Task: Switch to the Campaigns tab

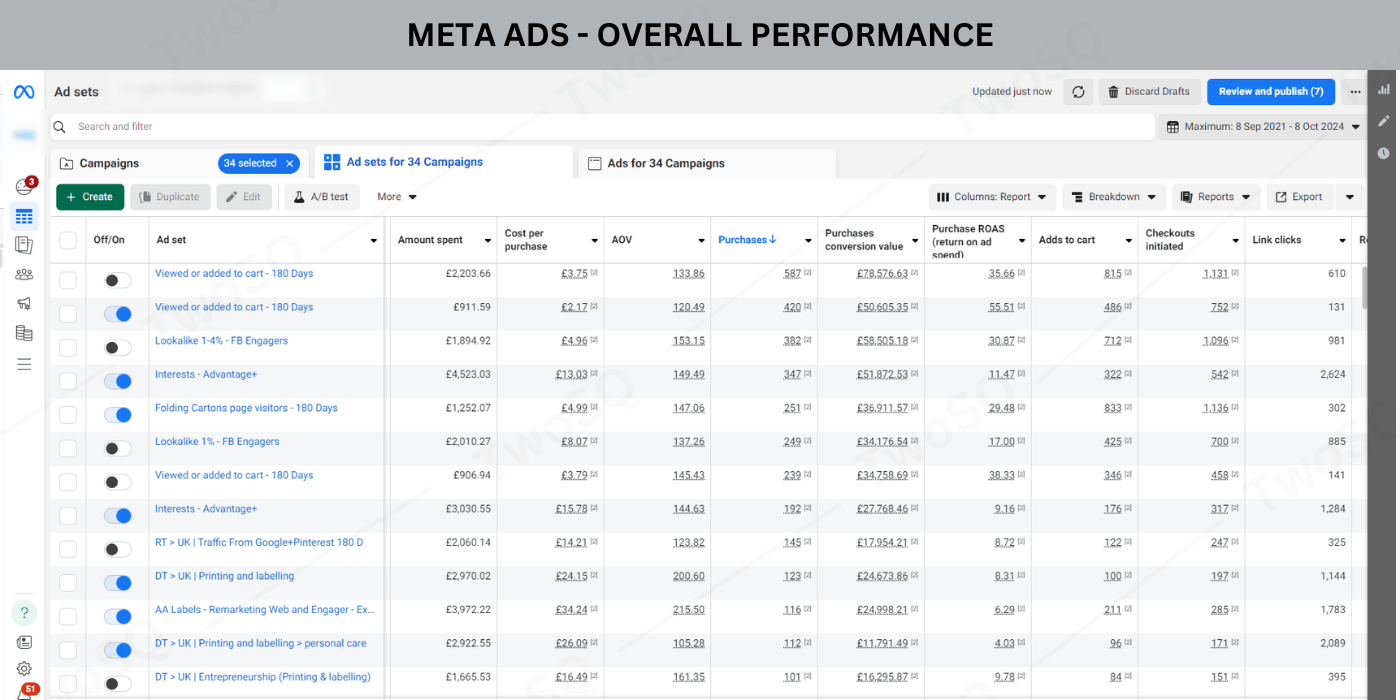Action: coord(110,163)
